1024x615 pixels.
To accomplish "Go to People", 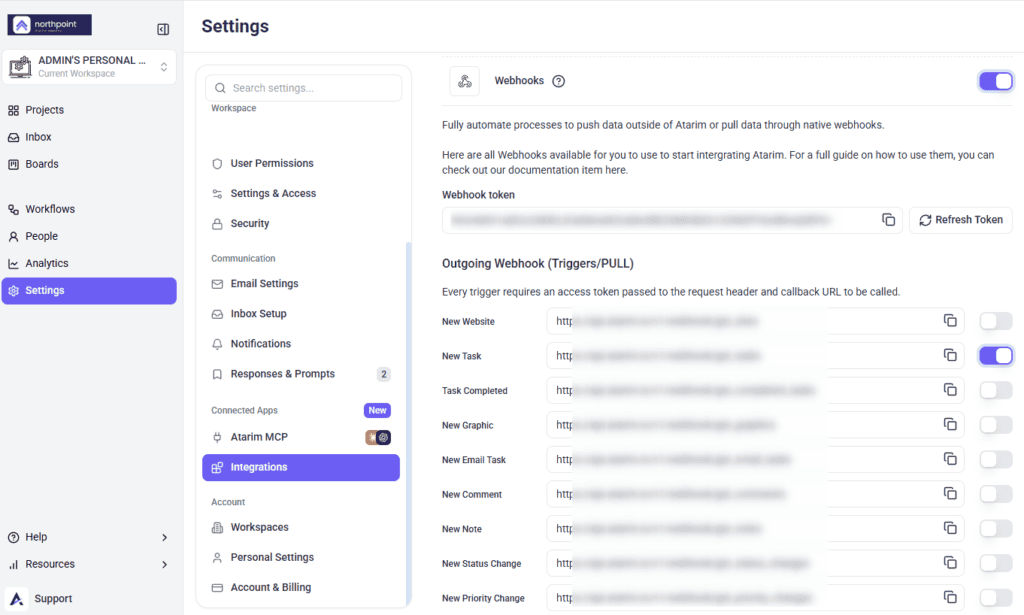I will tap(89, 236).
